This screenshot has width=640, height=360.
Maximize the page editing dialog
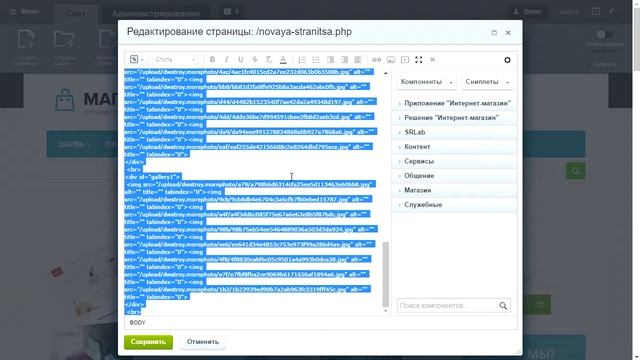pyautogui.click(x=494, y=33)
